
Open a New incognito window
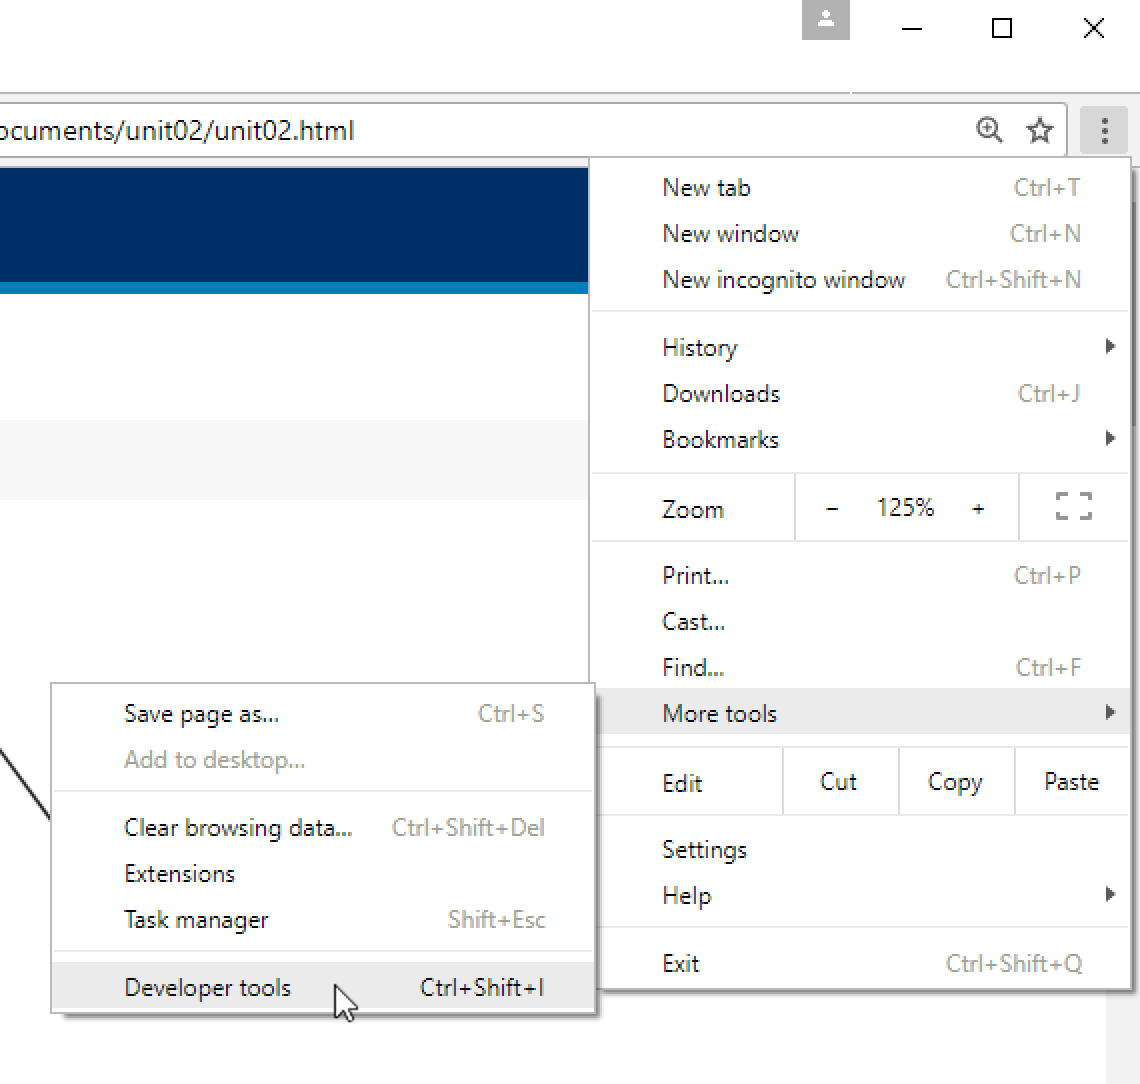(x=784, y=280)
